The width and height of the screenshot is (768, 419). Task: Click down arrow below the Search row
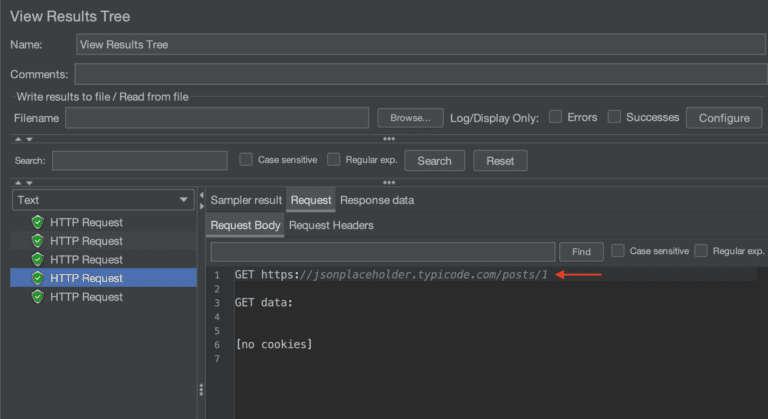pyautogui.click(x=29, y=183)
